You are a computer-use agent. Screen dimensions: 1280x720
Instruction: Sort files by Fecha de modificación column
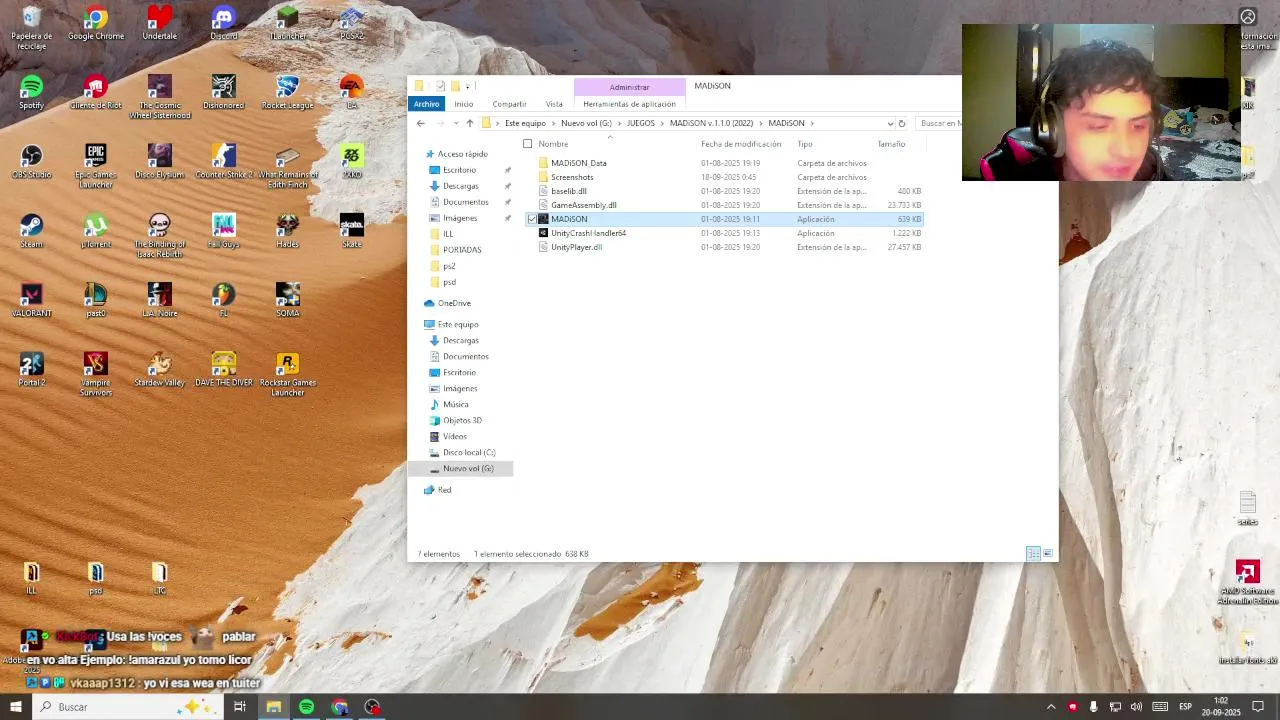pyautogui.click(x=741, y=144)
